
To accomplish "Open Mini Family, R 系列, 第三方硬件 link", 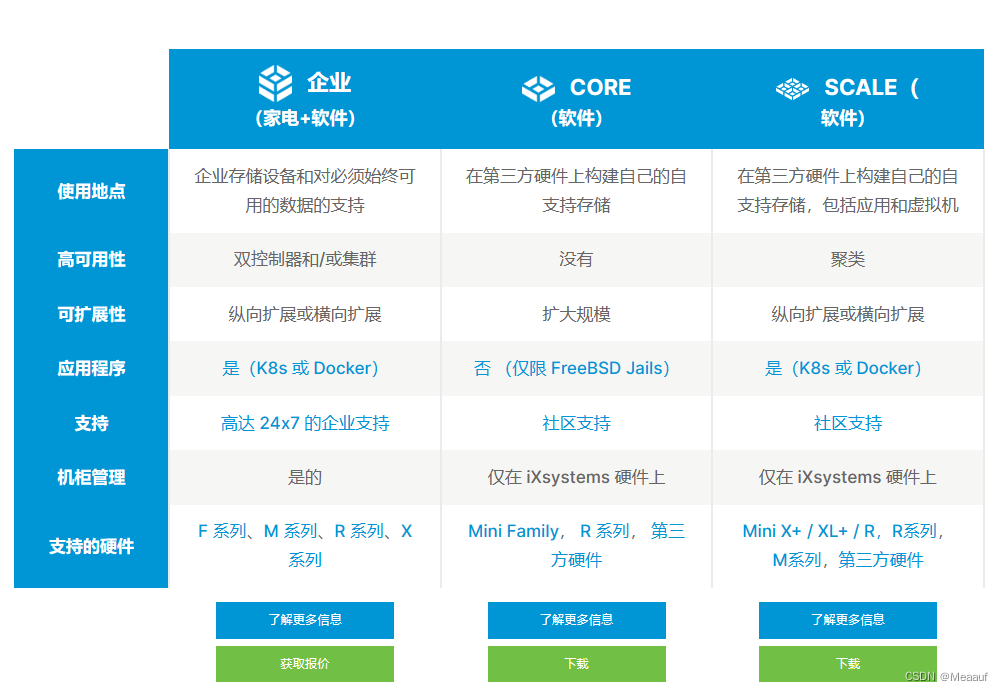I will pyautogui.click(x=576, y=545).
